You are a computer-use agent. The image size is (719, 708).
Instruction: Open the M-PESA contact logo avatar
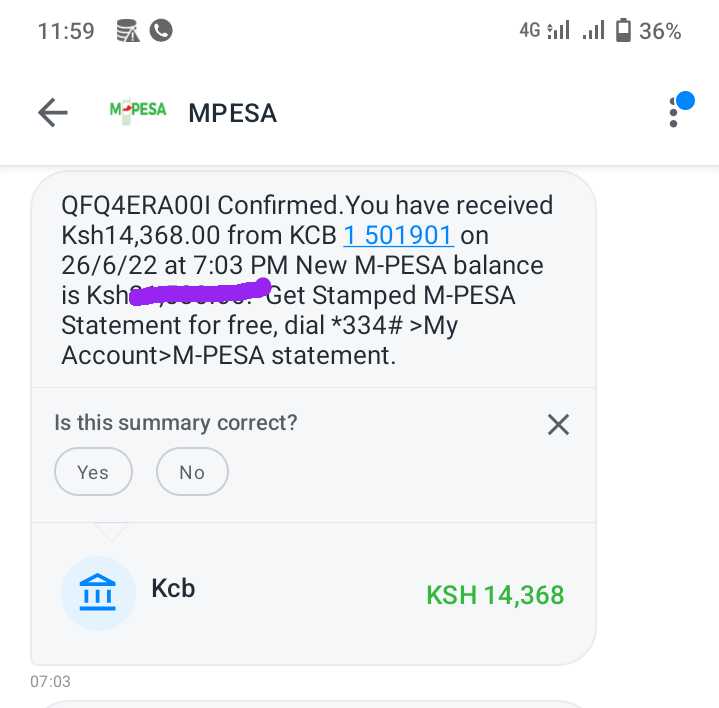(138, 111)
